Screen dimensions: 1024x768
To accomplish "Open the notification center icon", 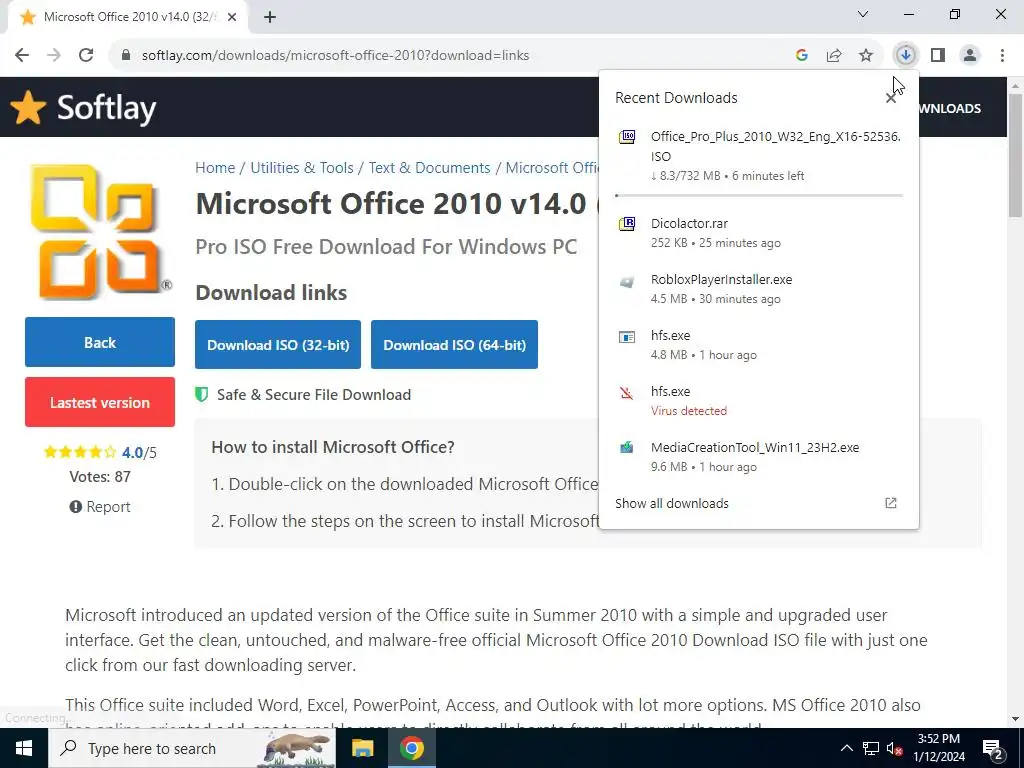I will pyautogui.click(x=993, y=749).
